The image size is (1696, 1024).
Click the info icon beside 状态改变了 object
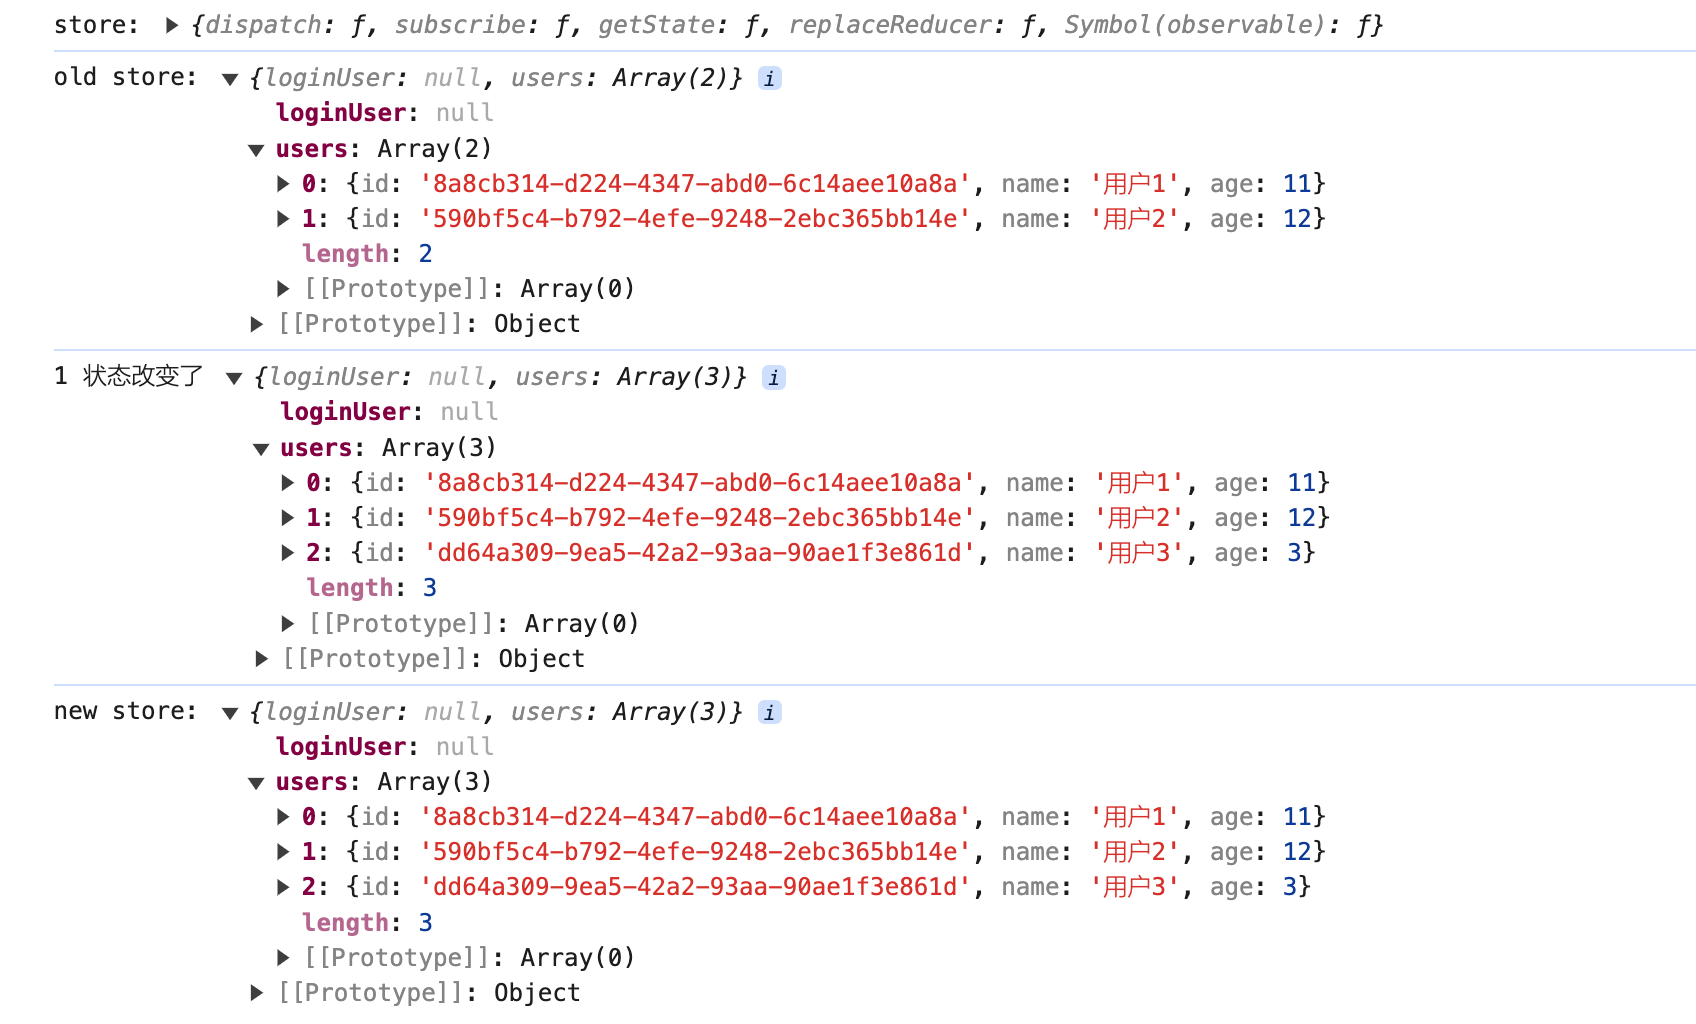[x=773, y=377]
